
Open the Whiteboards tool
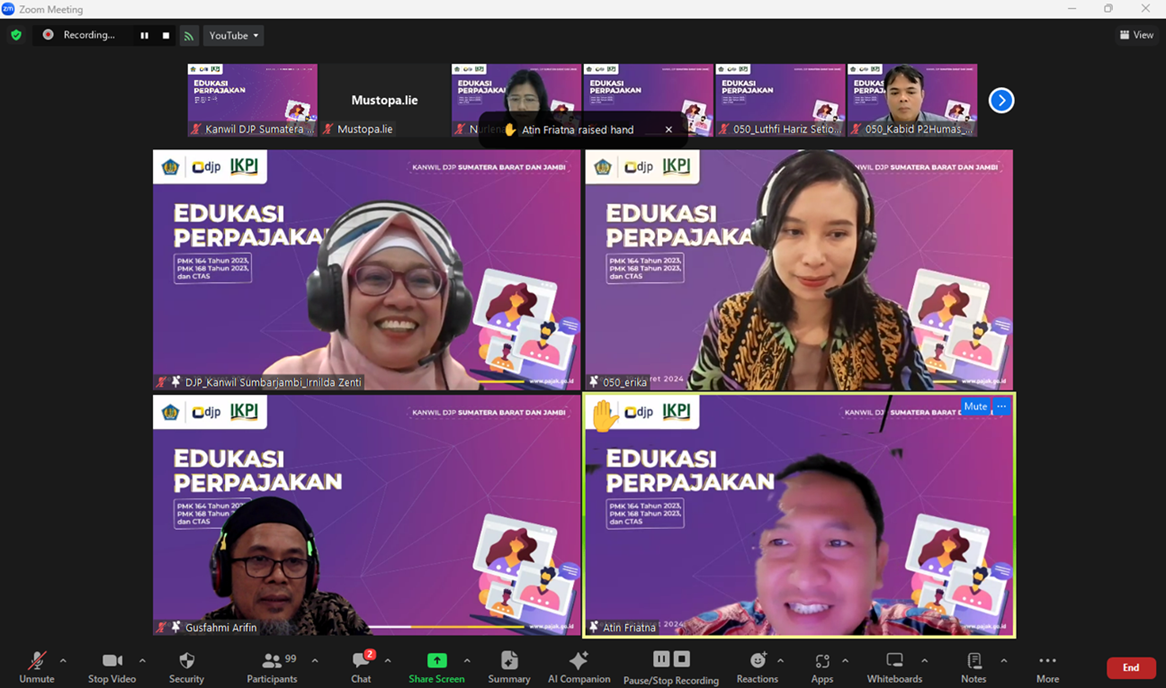pyautogui.click(x=894, y=661)
